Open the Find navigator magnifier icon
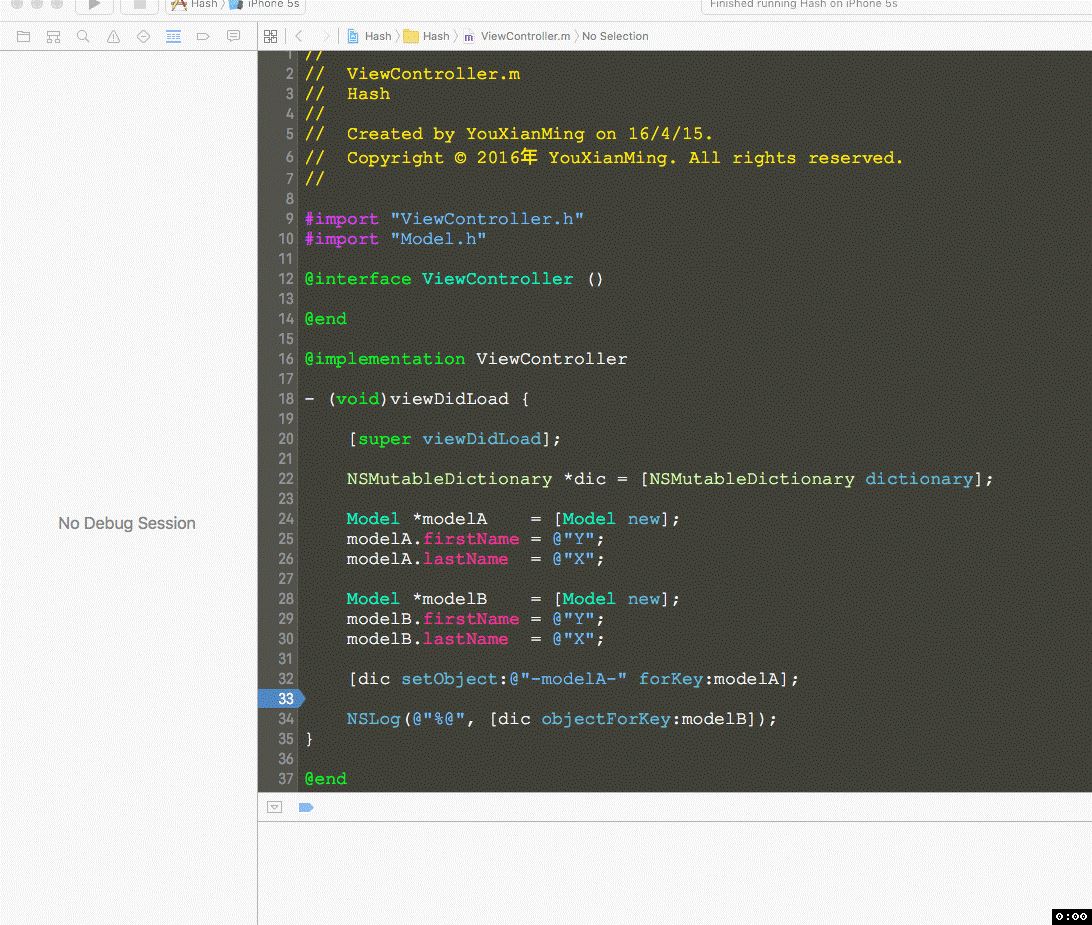Image resolution: width=1092 pixels, height=925 pixels. click(83, 36)
